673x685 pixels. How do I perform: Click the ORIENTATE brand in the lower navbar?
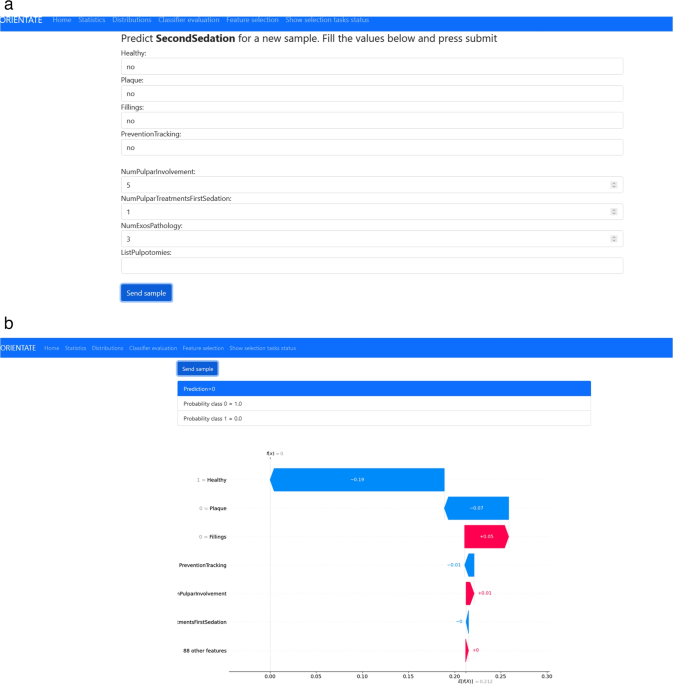click(18, 348)
